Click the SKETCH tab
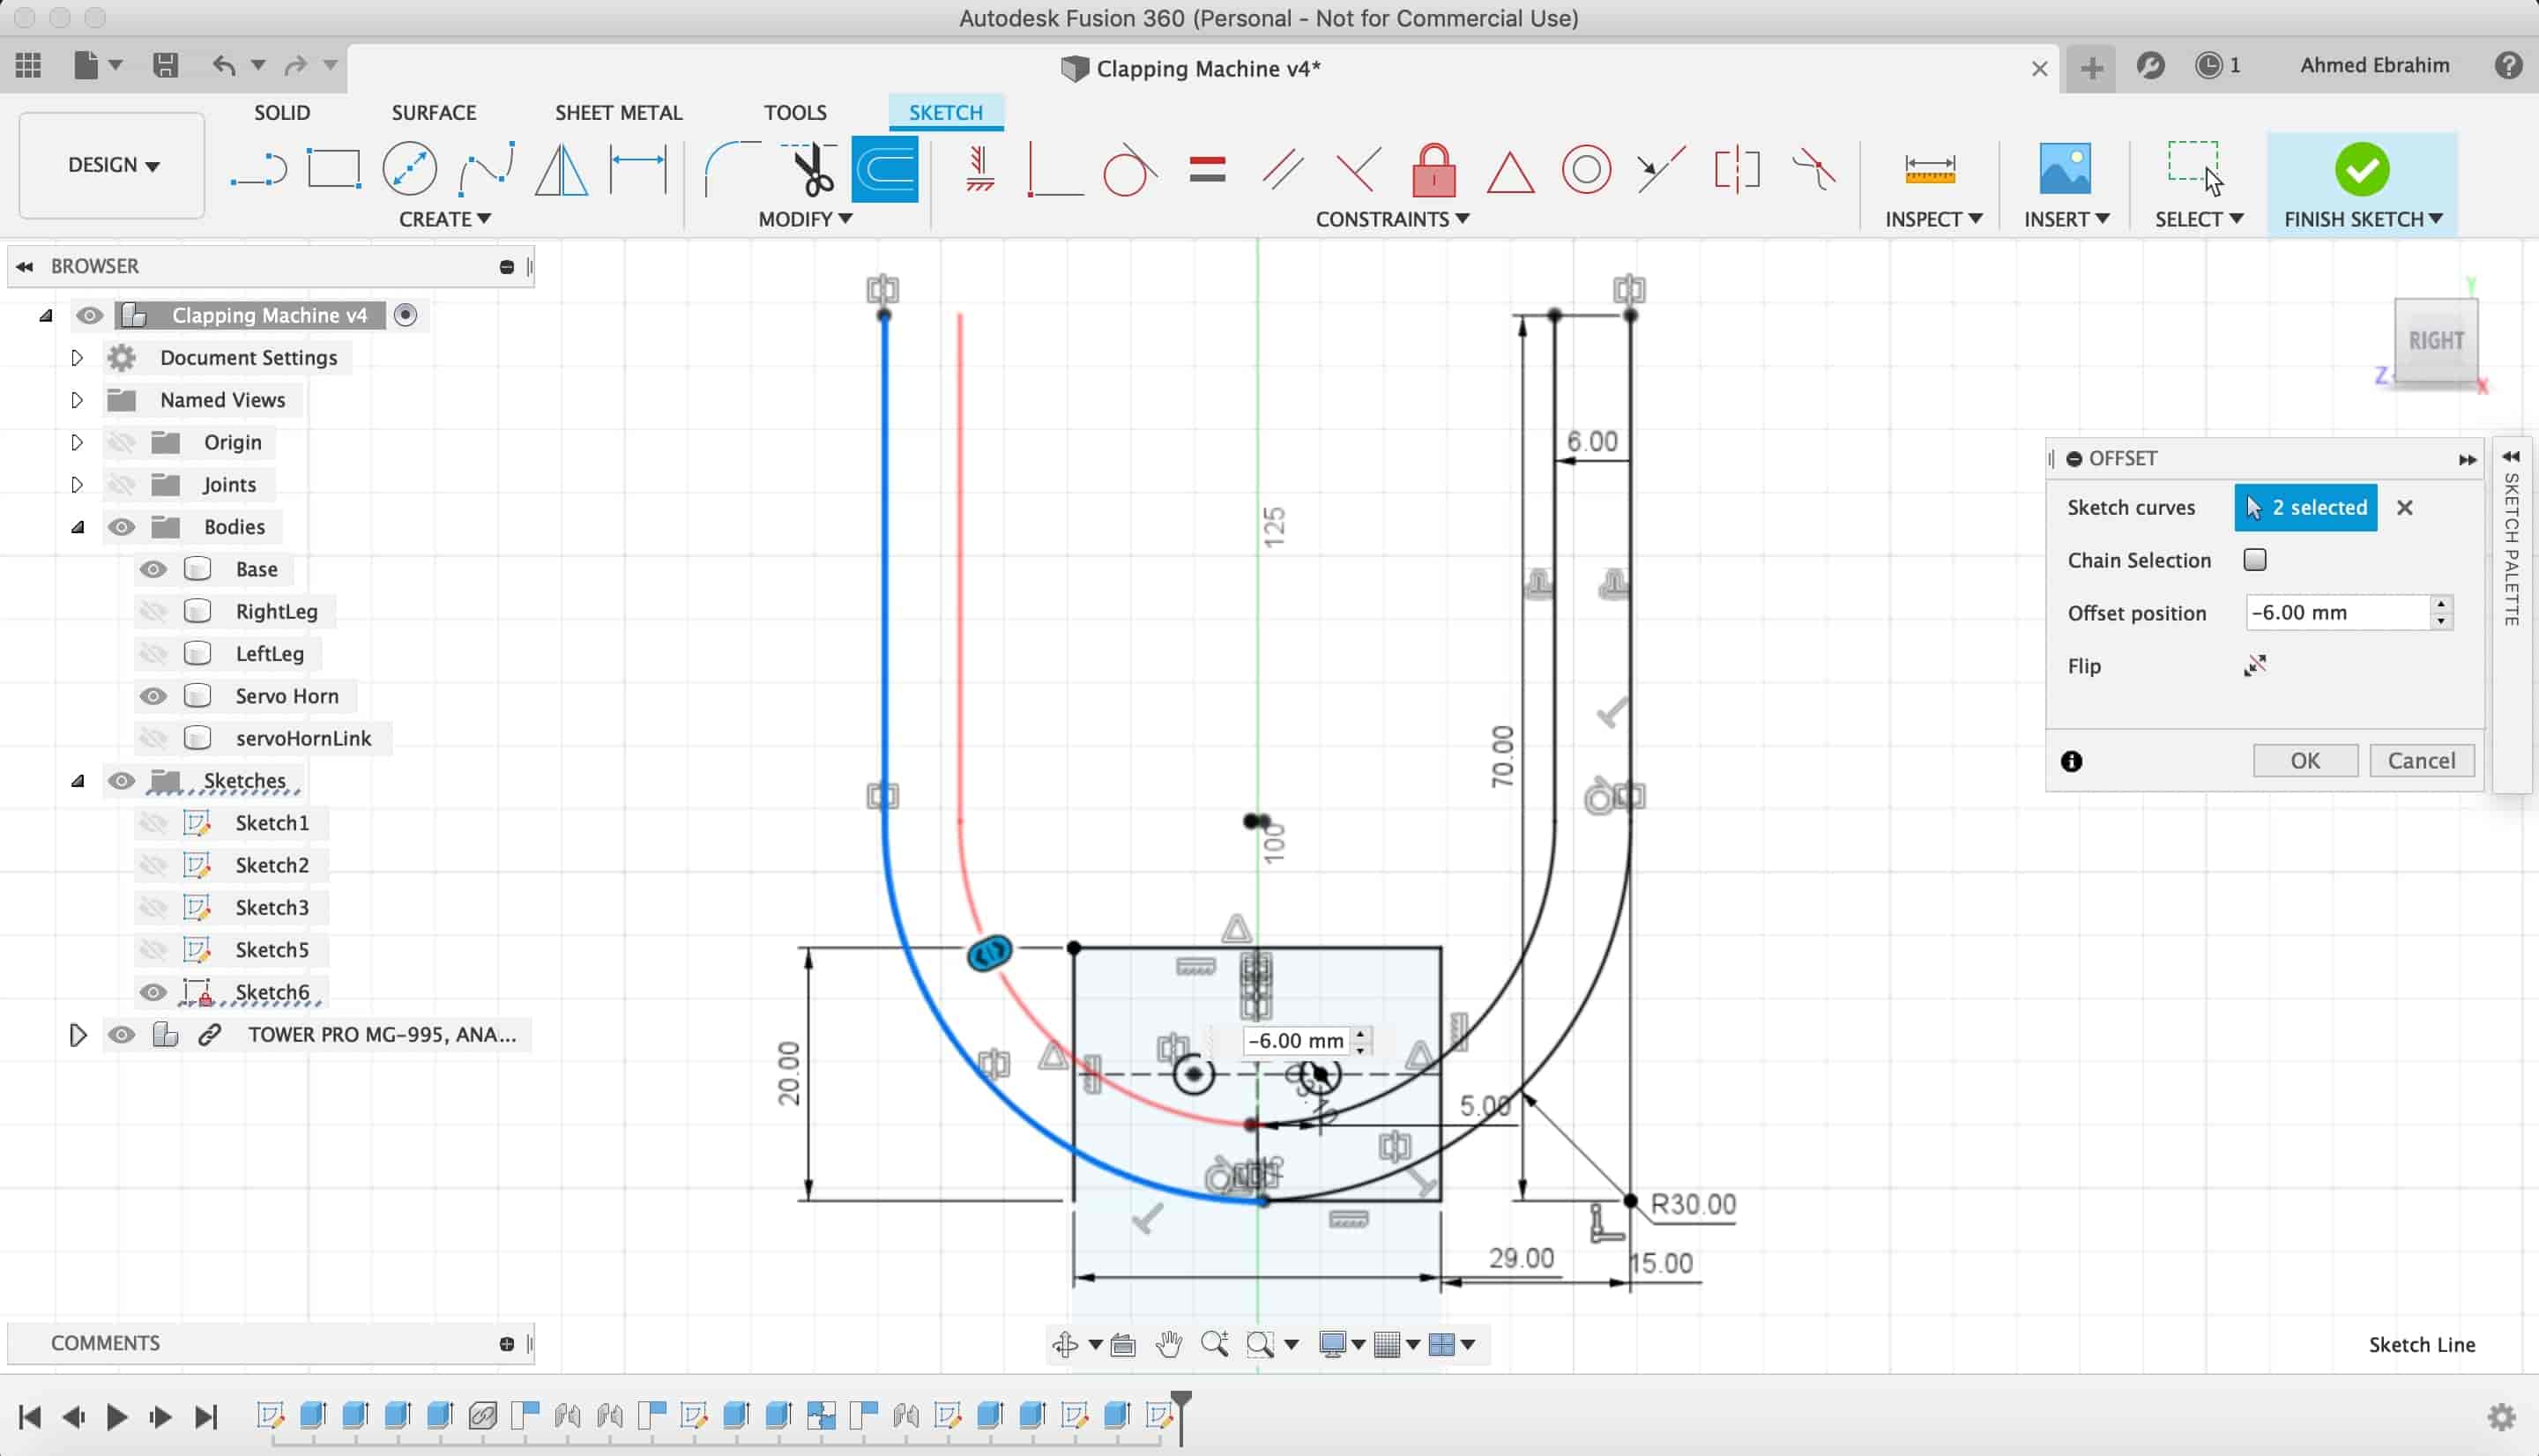 point(945,112)
